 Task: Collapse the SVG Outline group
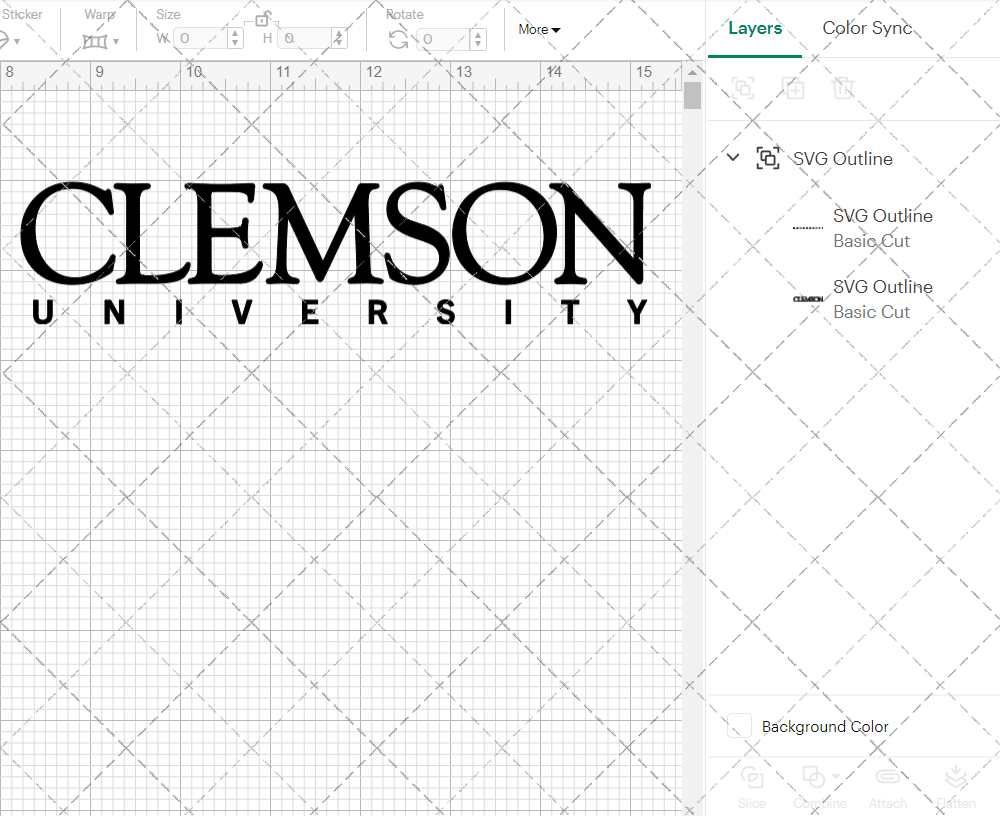(732, 157)
